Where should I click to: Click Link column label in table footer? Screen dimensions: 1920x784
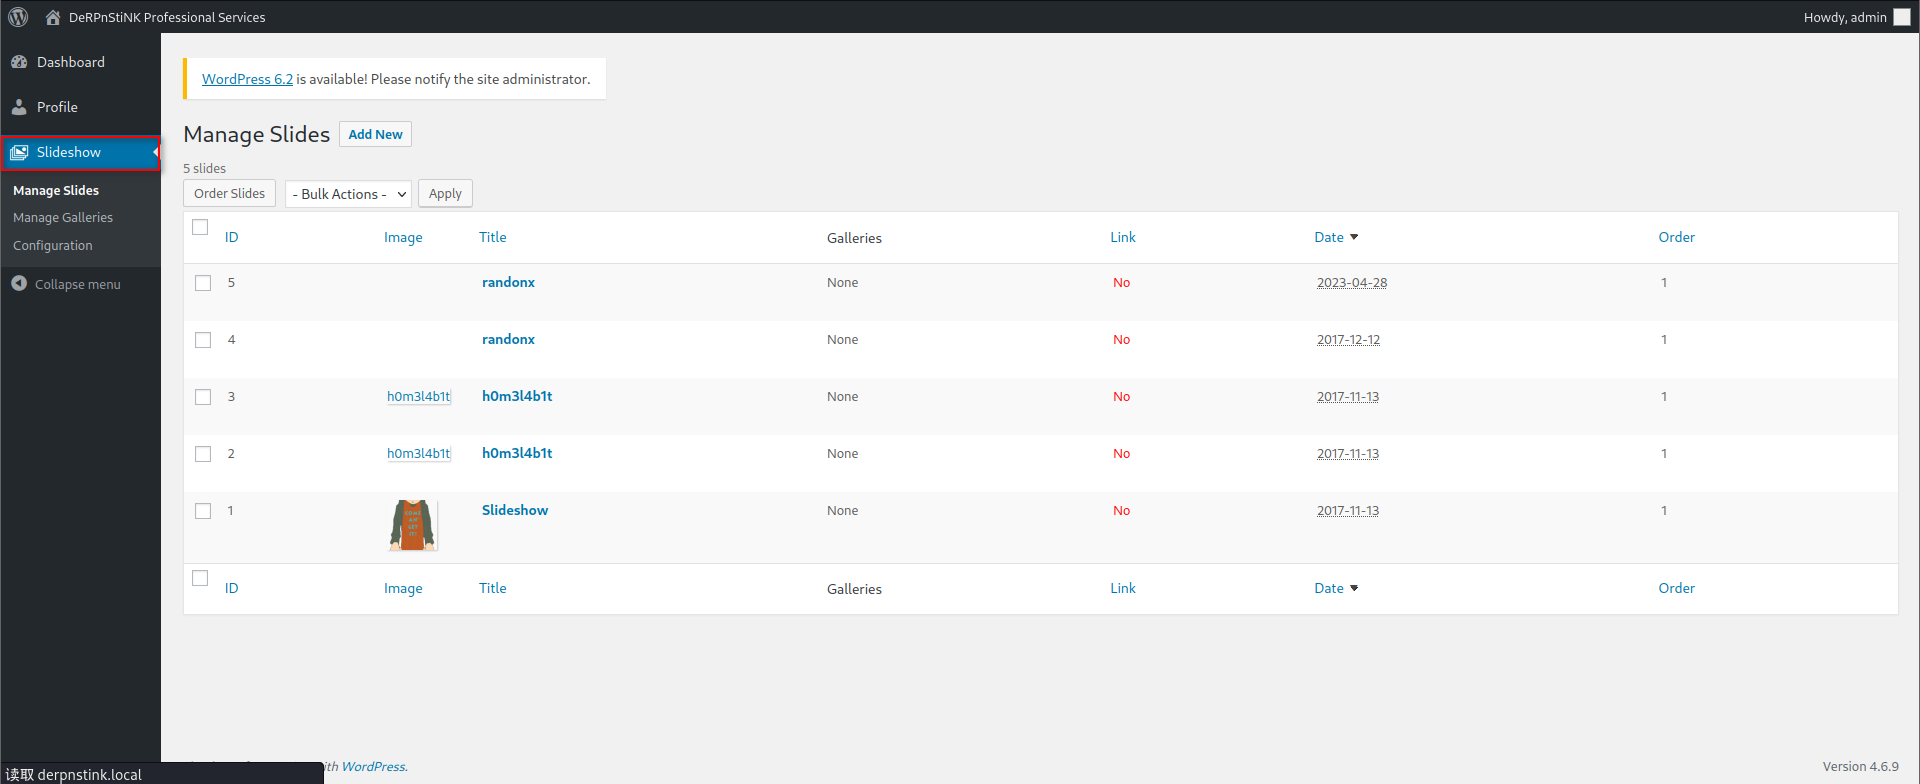click(x=1123, y=588)
